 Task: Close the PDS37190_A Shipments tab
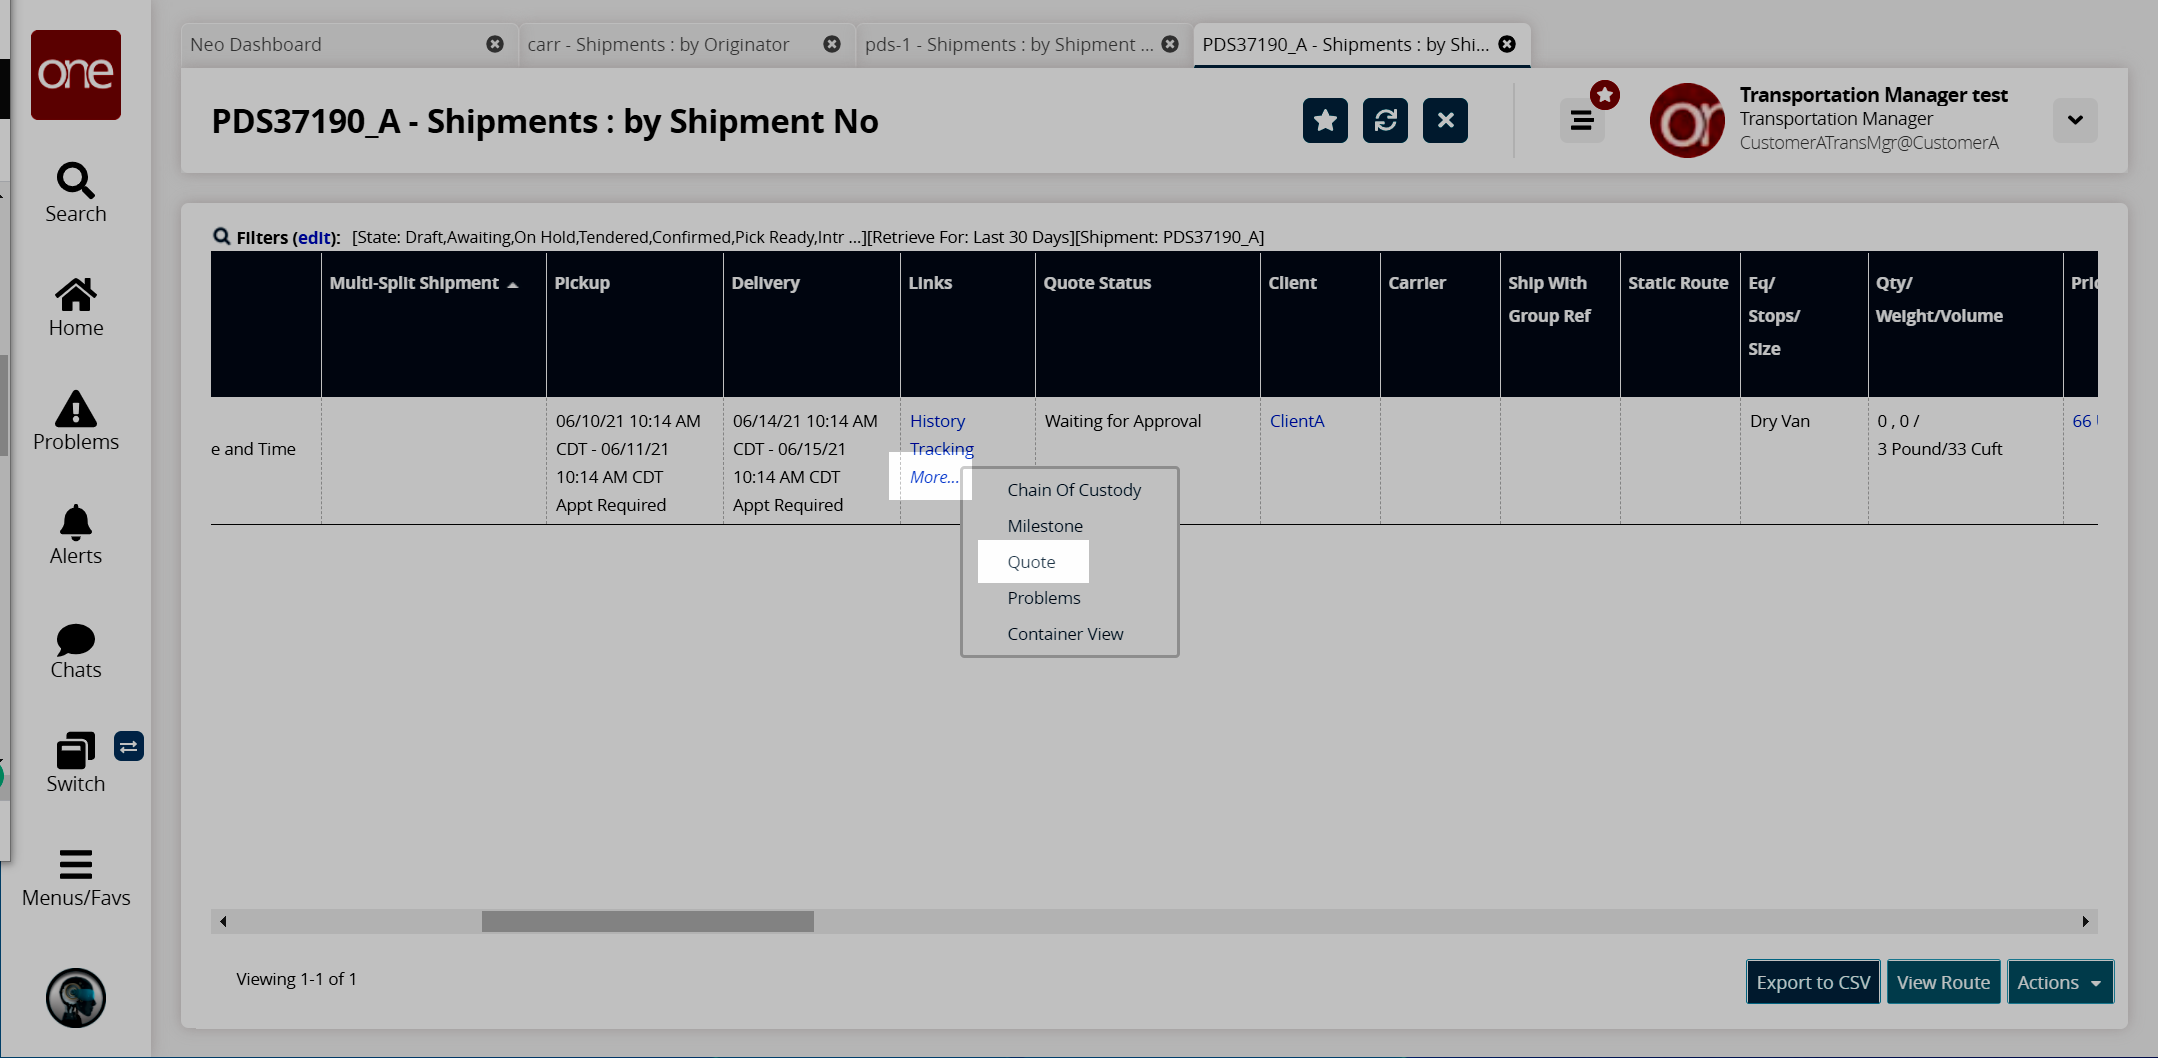click(x=1507, y=44)
